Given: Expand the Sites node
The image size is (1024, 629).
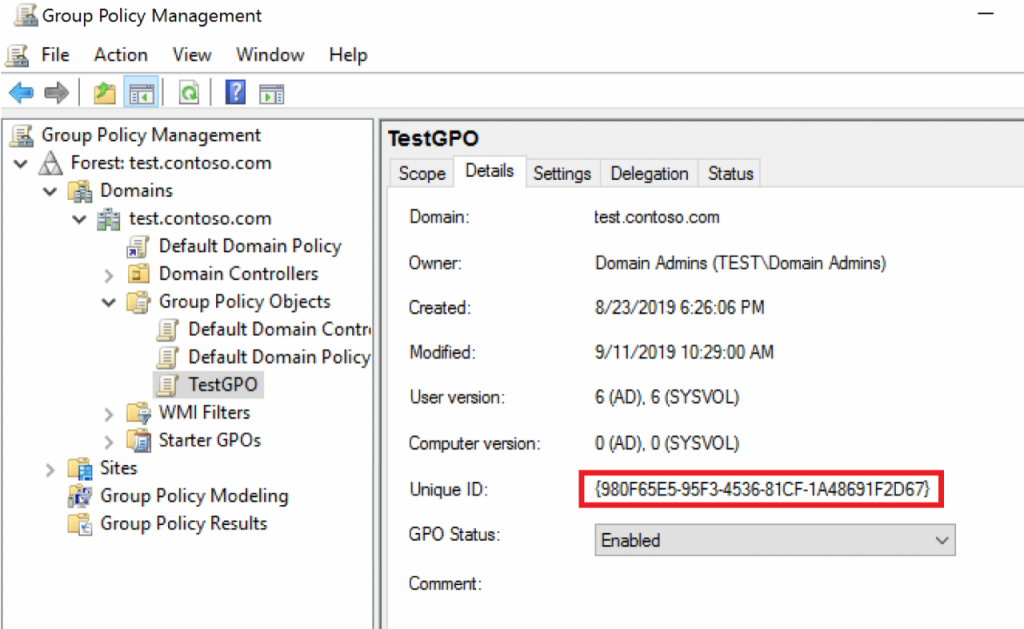Looking at the screenshot, I should coord(49,467).
